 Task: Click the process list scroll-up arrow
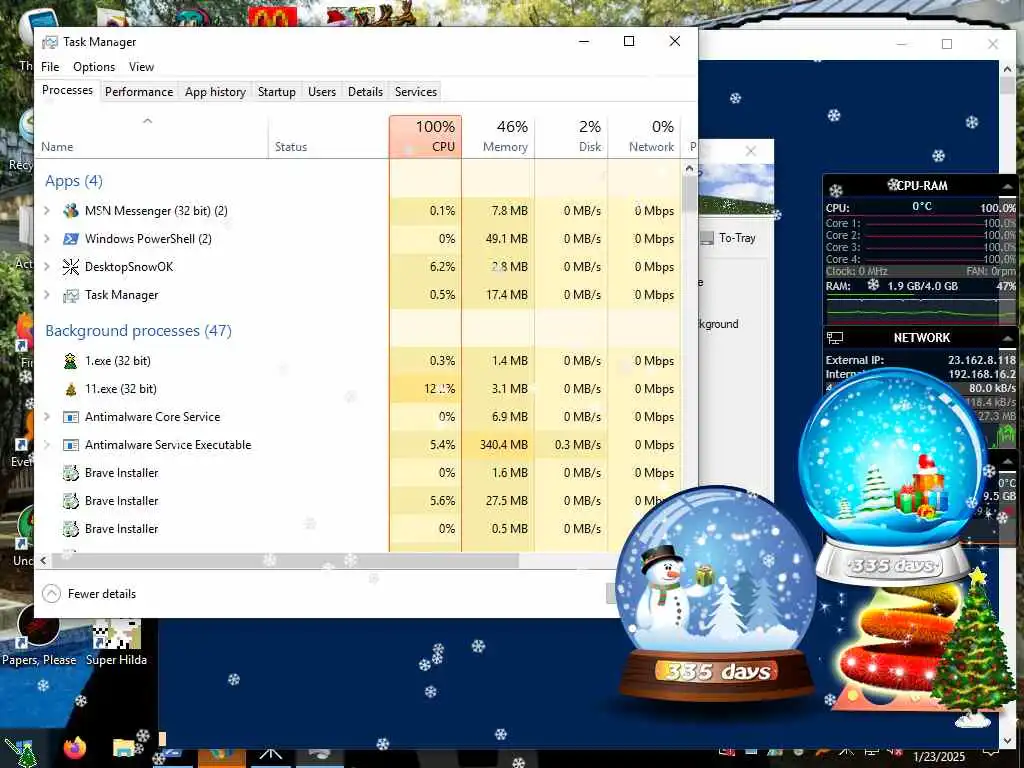689,168
